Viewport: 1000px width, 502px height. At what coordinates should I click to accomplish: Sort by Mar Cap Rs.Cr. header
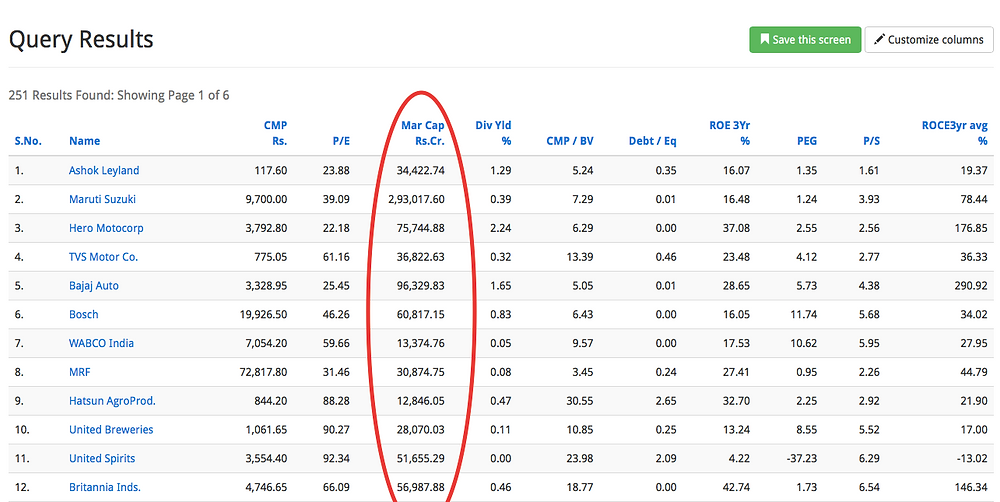click(423, 133)
